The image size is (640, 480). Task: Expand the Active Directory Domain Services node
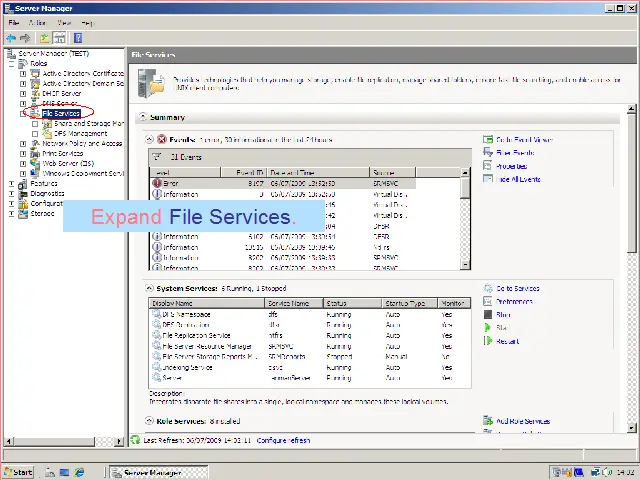(23, 84)
